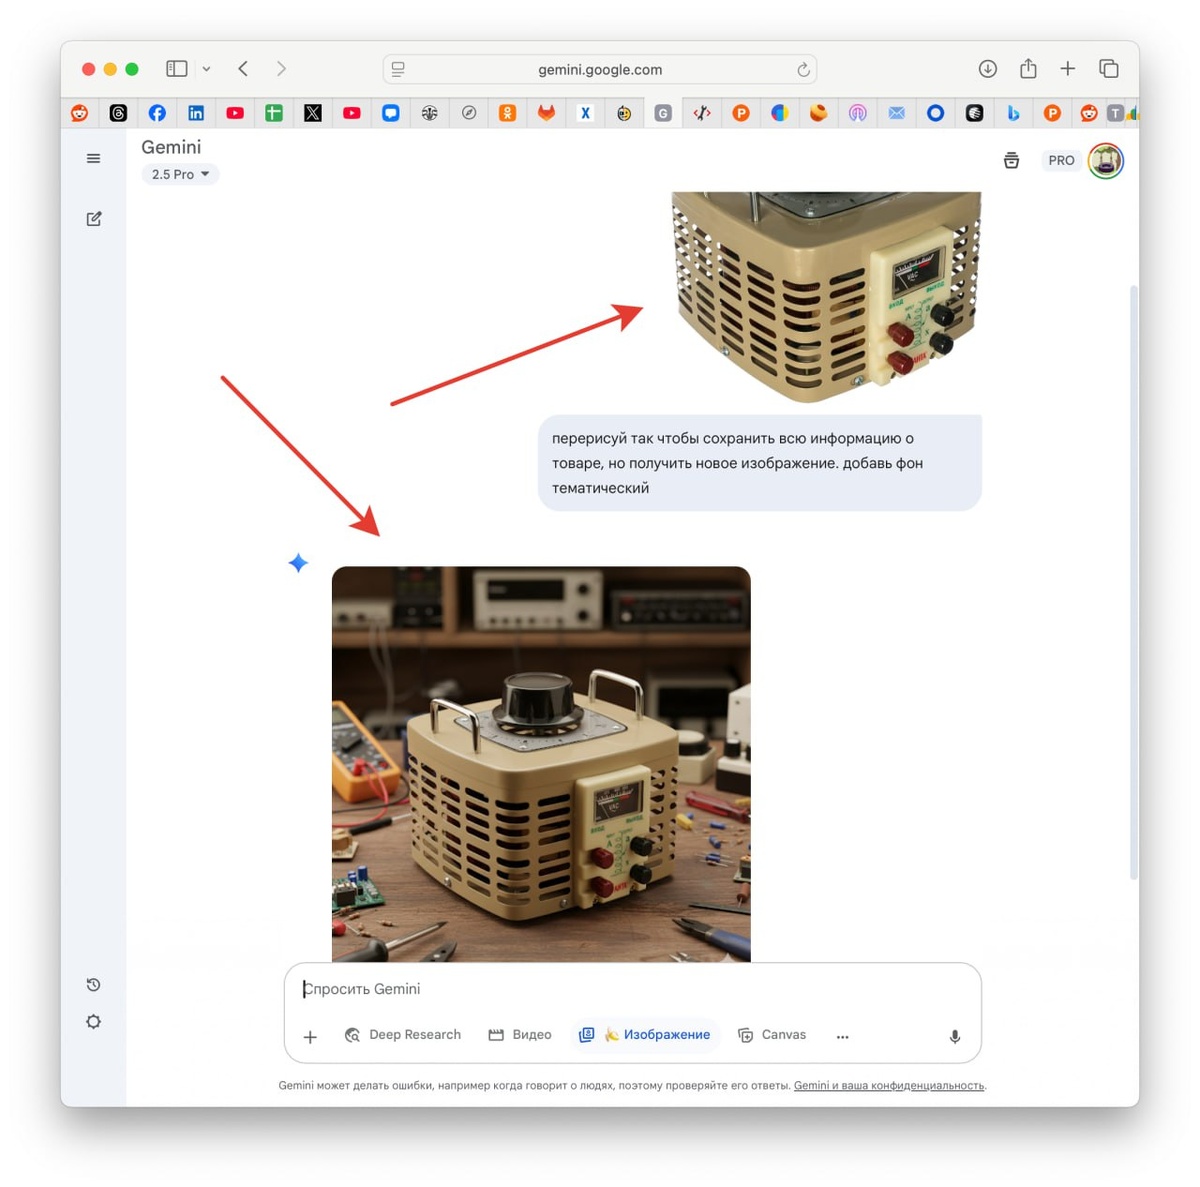Start a new chat with the pencil icon
The width and height of the screenshot is (1200, 1187).
click(94, 219)
